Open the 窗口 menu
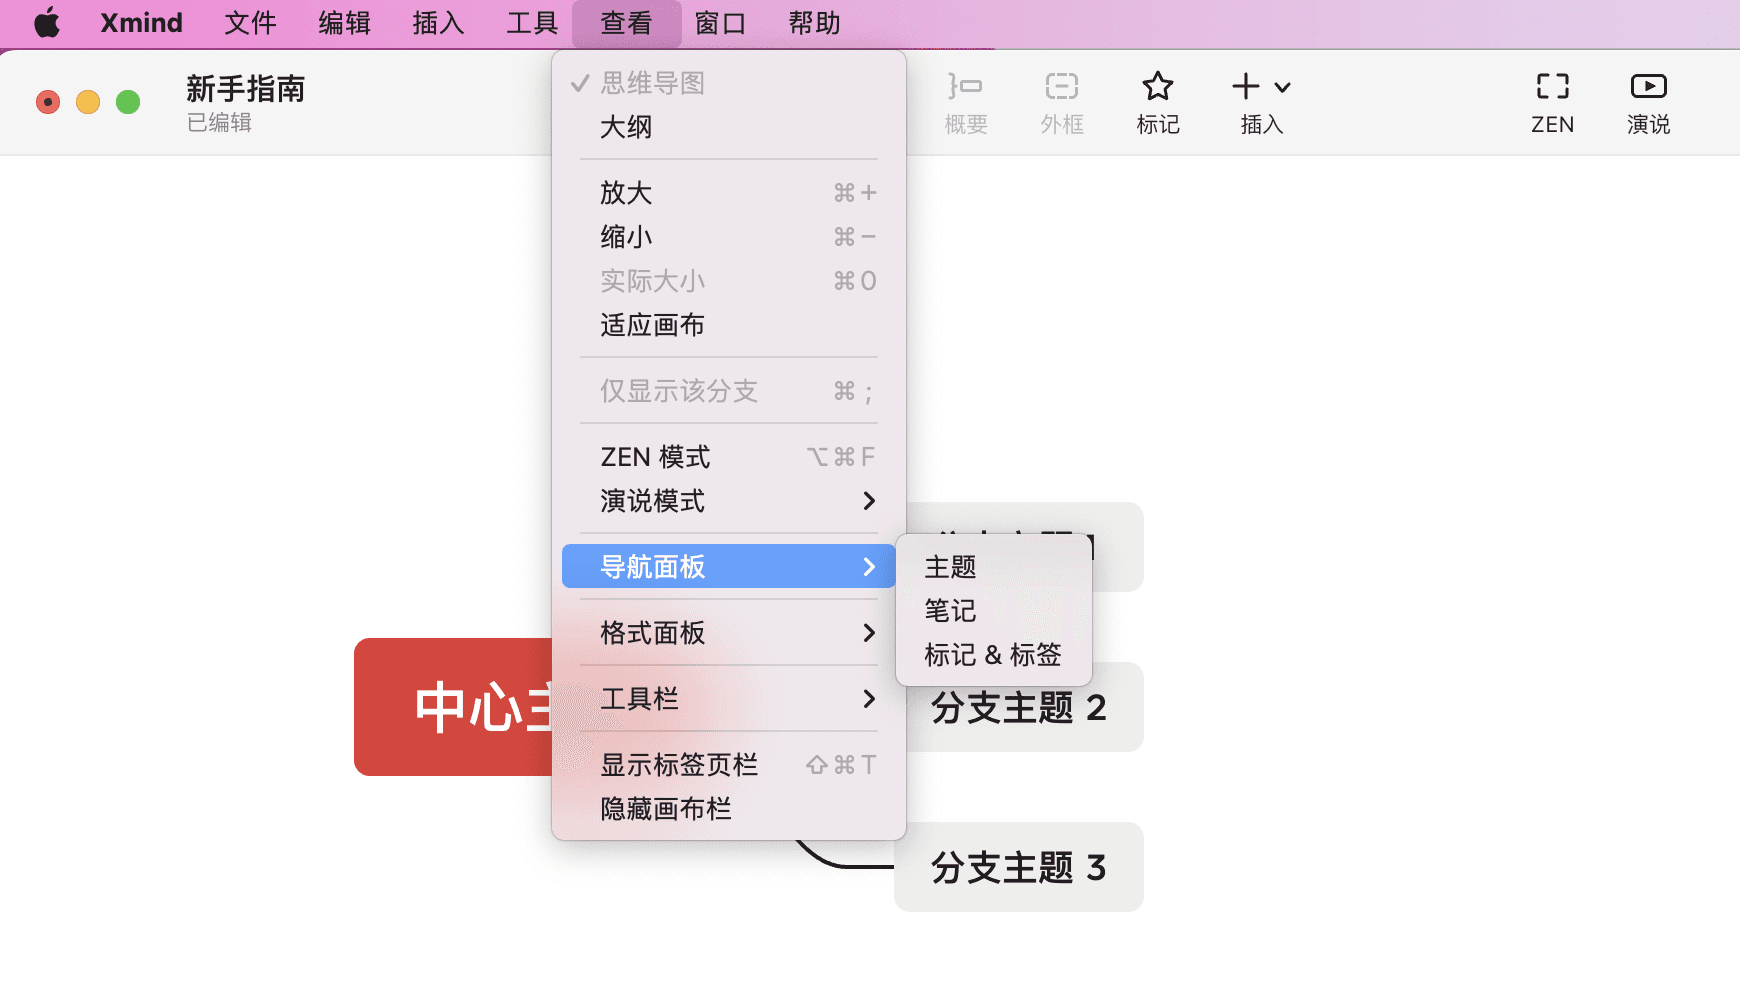The width and height of the screenshot is (1740, 998). point(720,22)
